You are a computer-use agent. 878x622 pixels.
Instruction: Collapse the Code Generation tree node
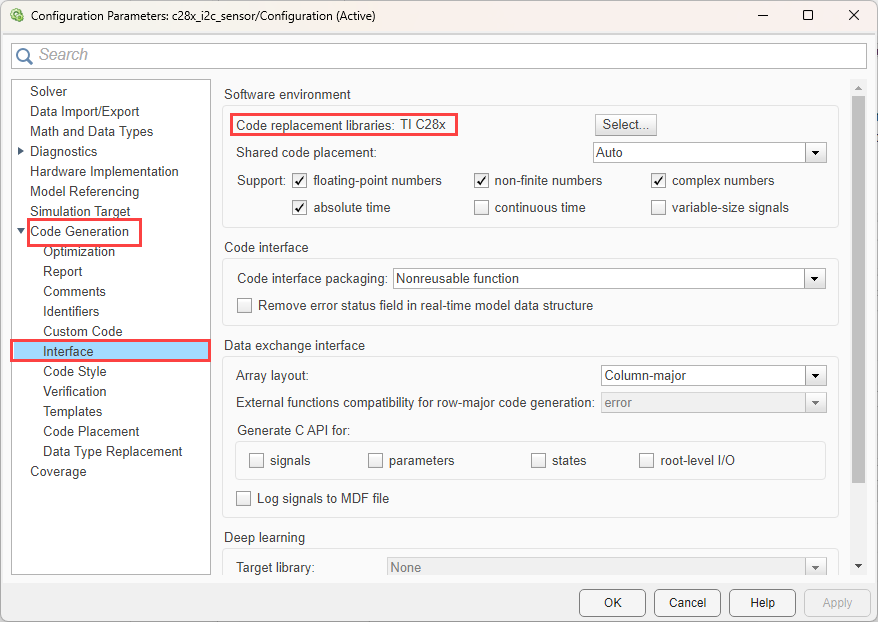tap(21, 231)
